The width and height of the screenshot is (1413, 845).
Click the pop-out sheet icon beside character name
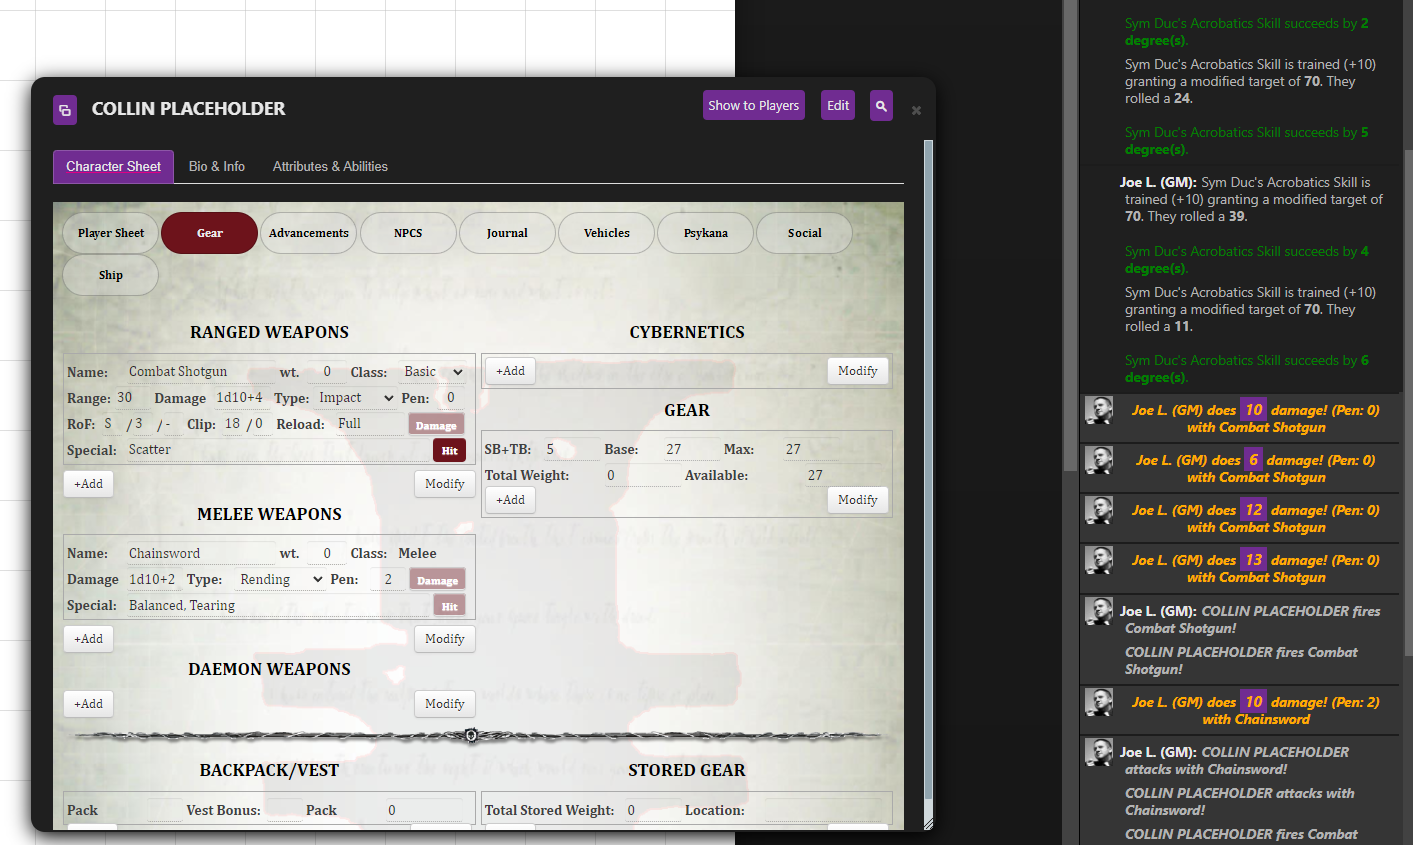64,110
